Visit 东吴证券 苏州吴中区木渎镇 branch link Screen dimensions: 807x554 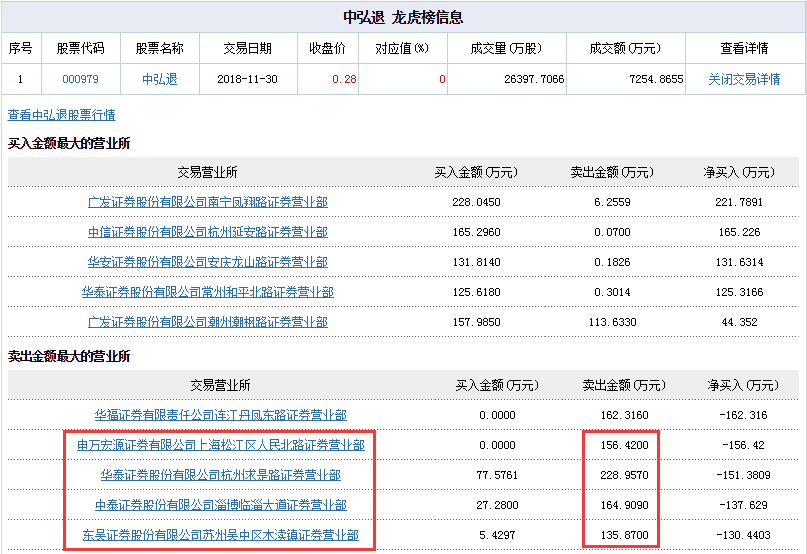pos(220,535)
